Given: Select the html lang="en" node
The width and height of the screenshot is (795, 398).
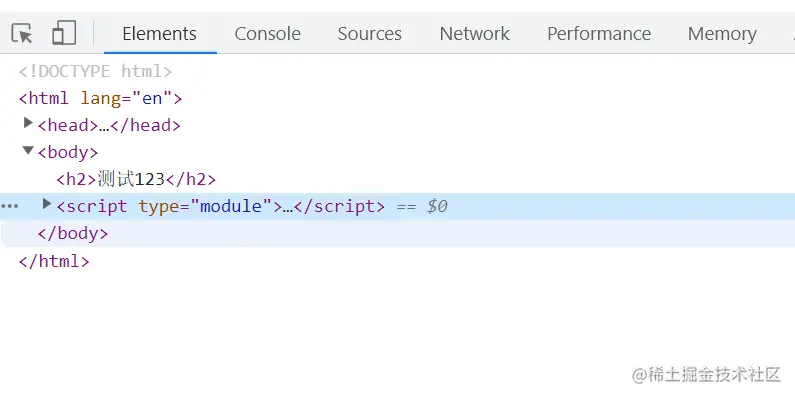Looking at the screenshot, I should point(100,98).
